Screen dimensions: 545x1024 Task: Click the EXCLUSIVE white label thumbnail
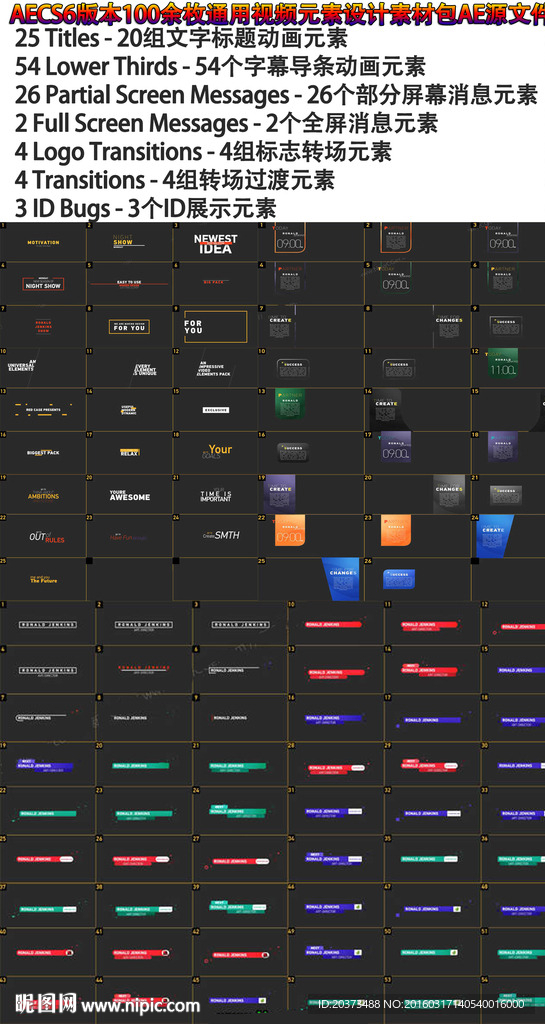[215, 409]
